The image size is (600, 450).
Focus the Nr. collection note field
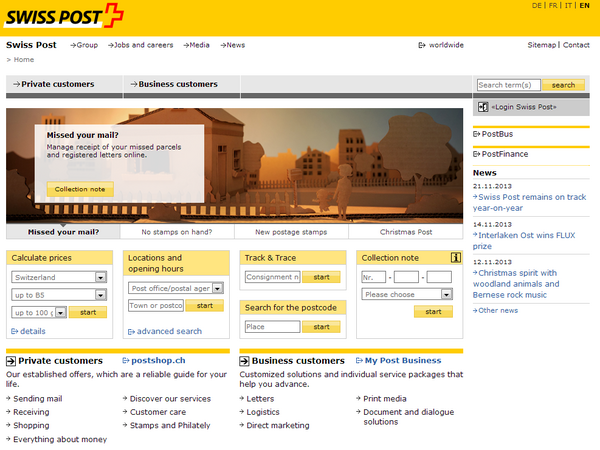pyautogui.click(x=373, y=277)
